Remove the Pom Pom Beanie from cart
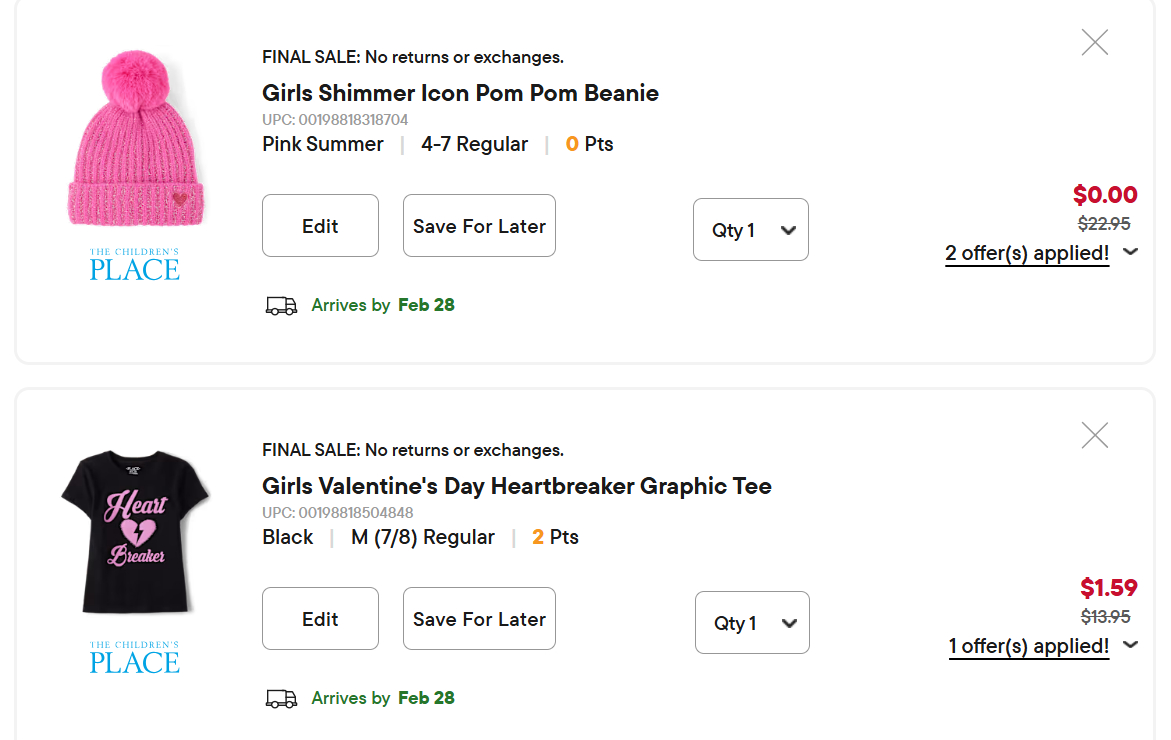Screen dimensions: 1171x740 (x=1095, y=42)
